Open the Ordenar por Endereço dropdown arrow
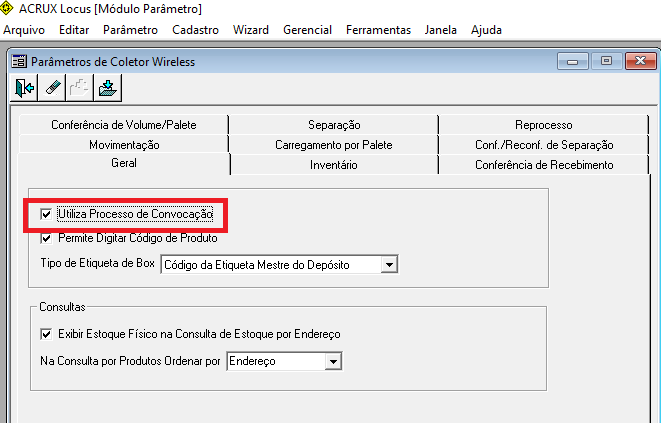 pyautogui.click(x=333, y=361)
